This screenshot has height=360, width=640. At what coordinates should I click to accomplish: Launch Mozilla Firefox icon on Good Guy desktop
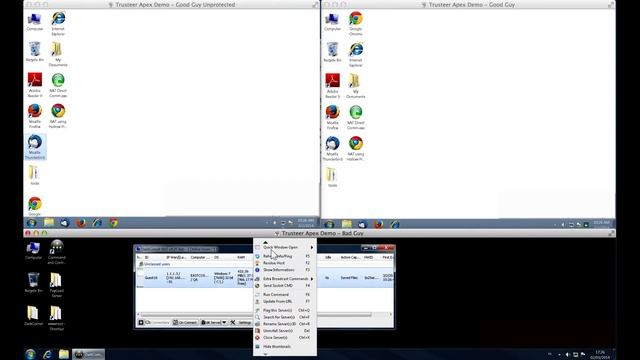pyautogui.click(x=333, y=117)
